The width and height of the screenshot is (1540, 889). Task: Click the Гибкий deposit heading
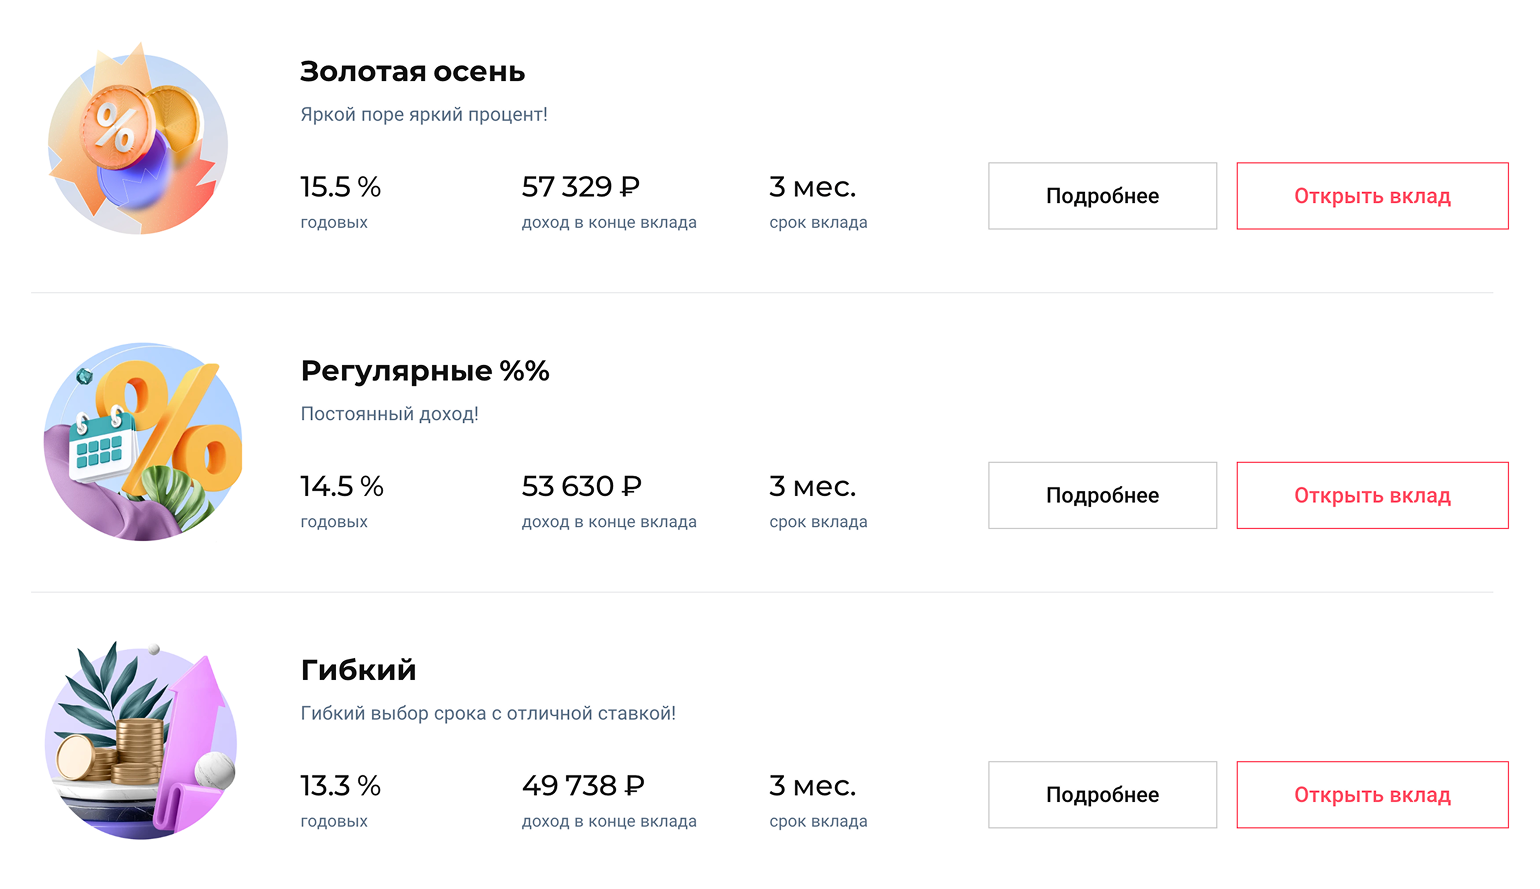point(358,670)
